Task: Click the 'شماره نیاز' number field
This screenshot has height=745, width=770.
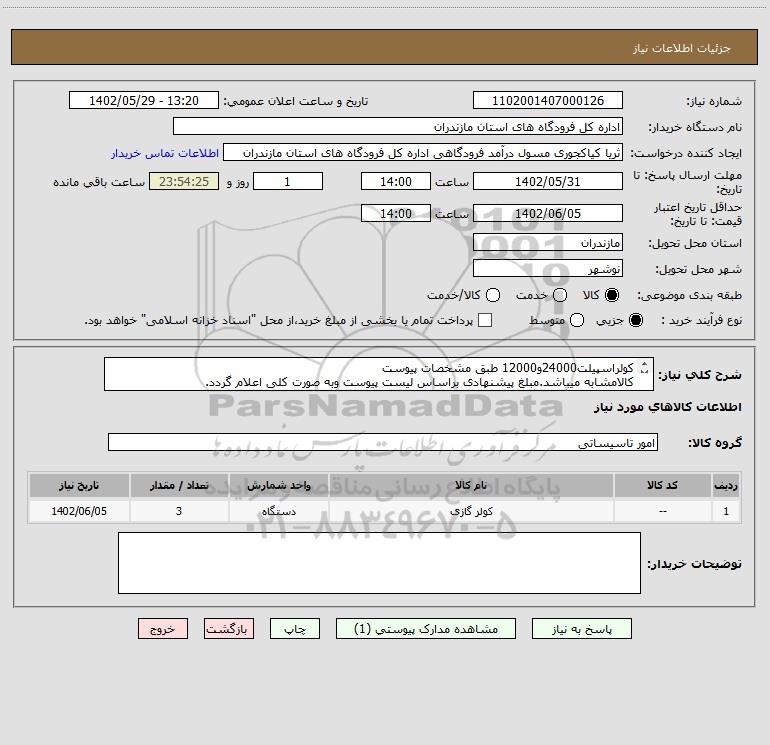Action: tap(547, 101)
